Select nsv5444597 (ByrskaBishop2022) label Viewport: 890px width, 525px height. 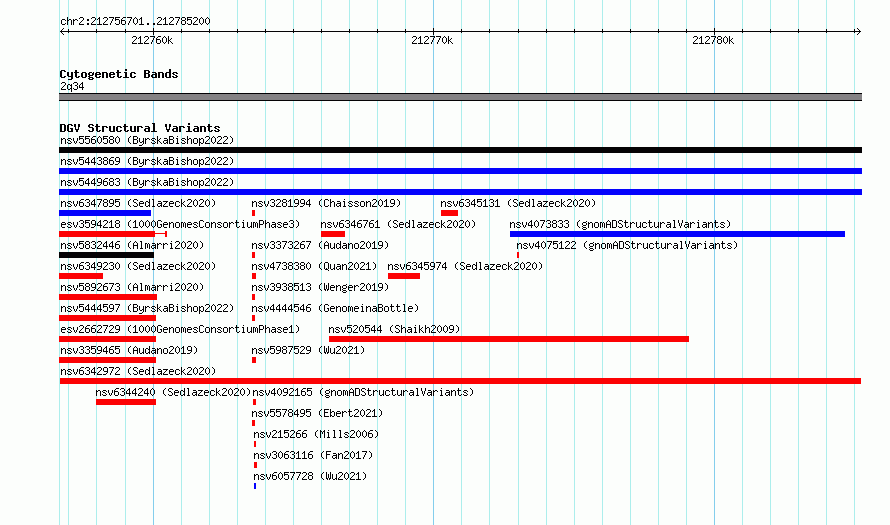click(147, 308)
